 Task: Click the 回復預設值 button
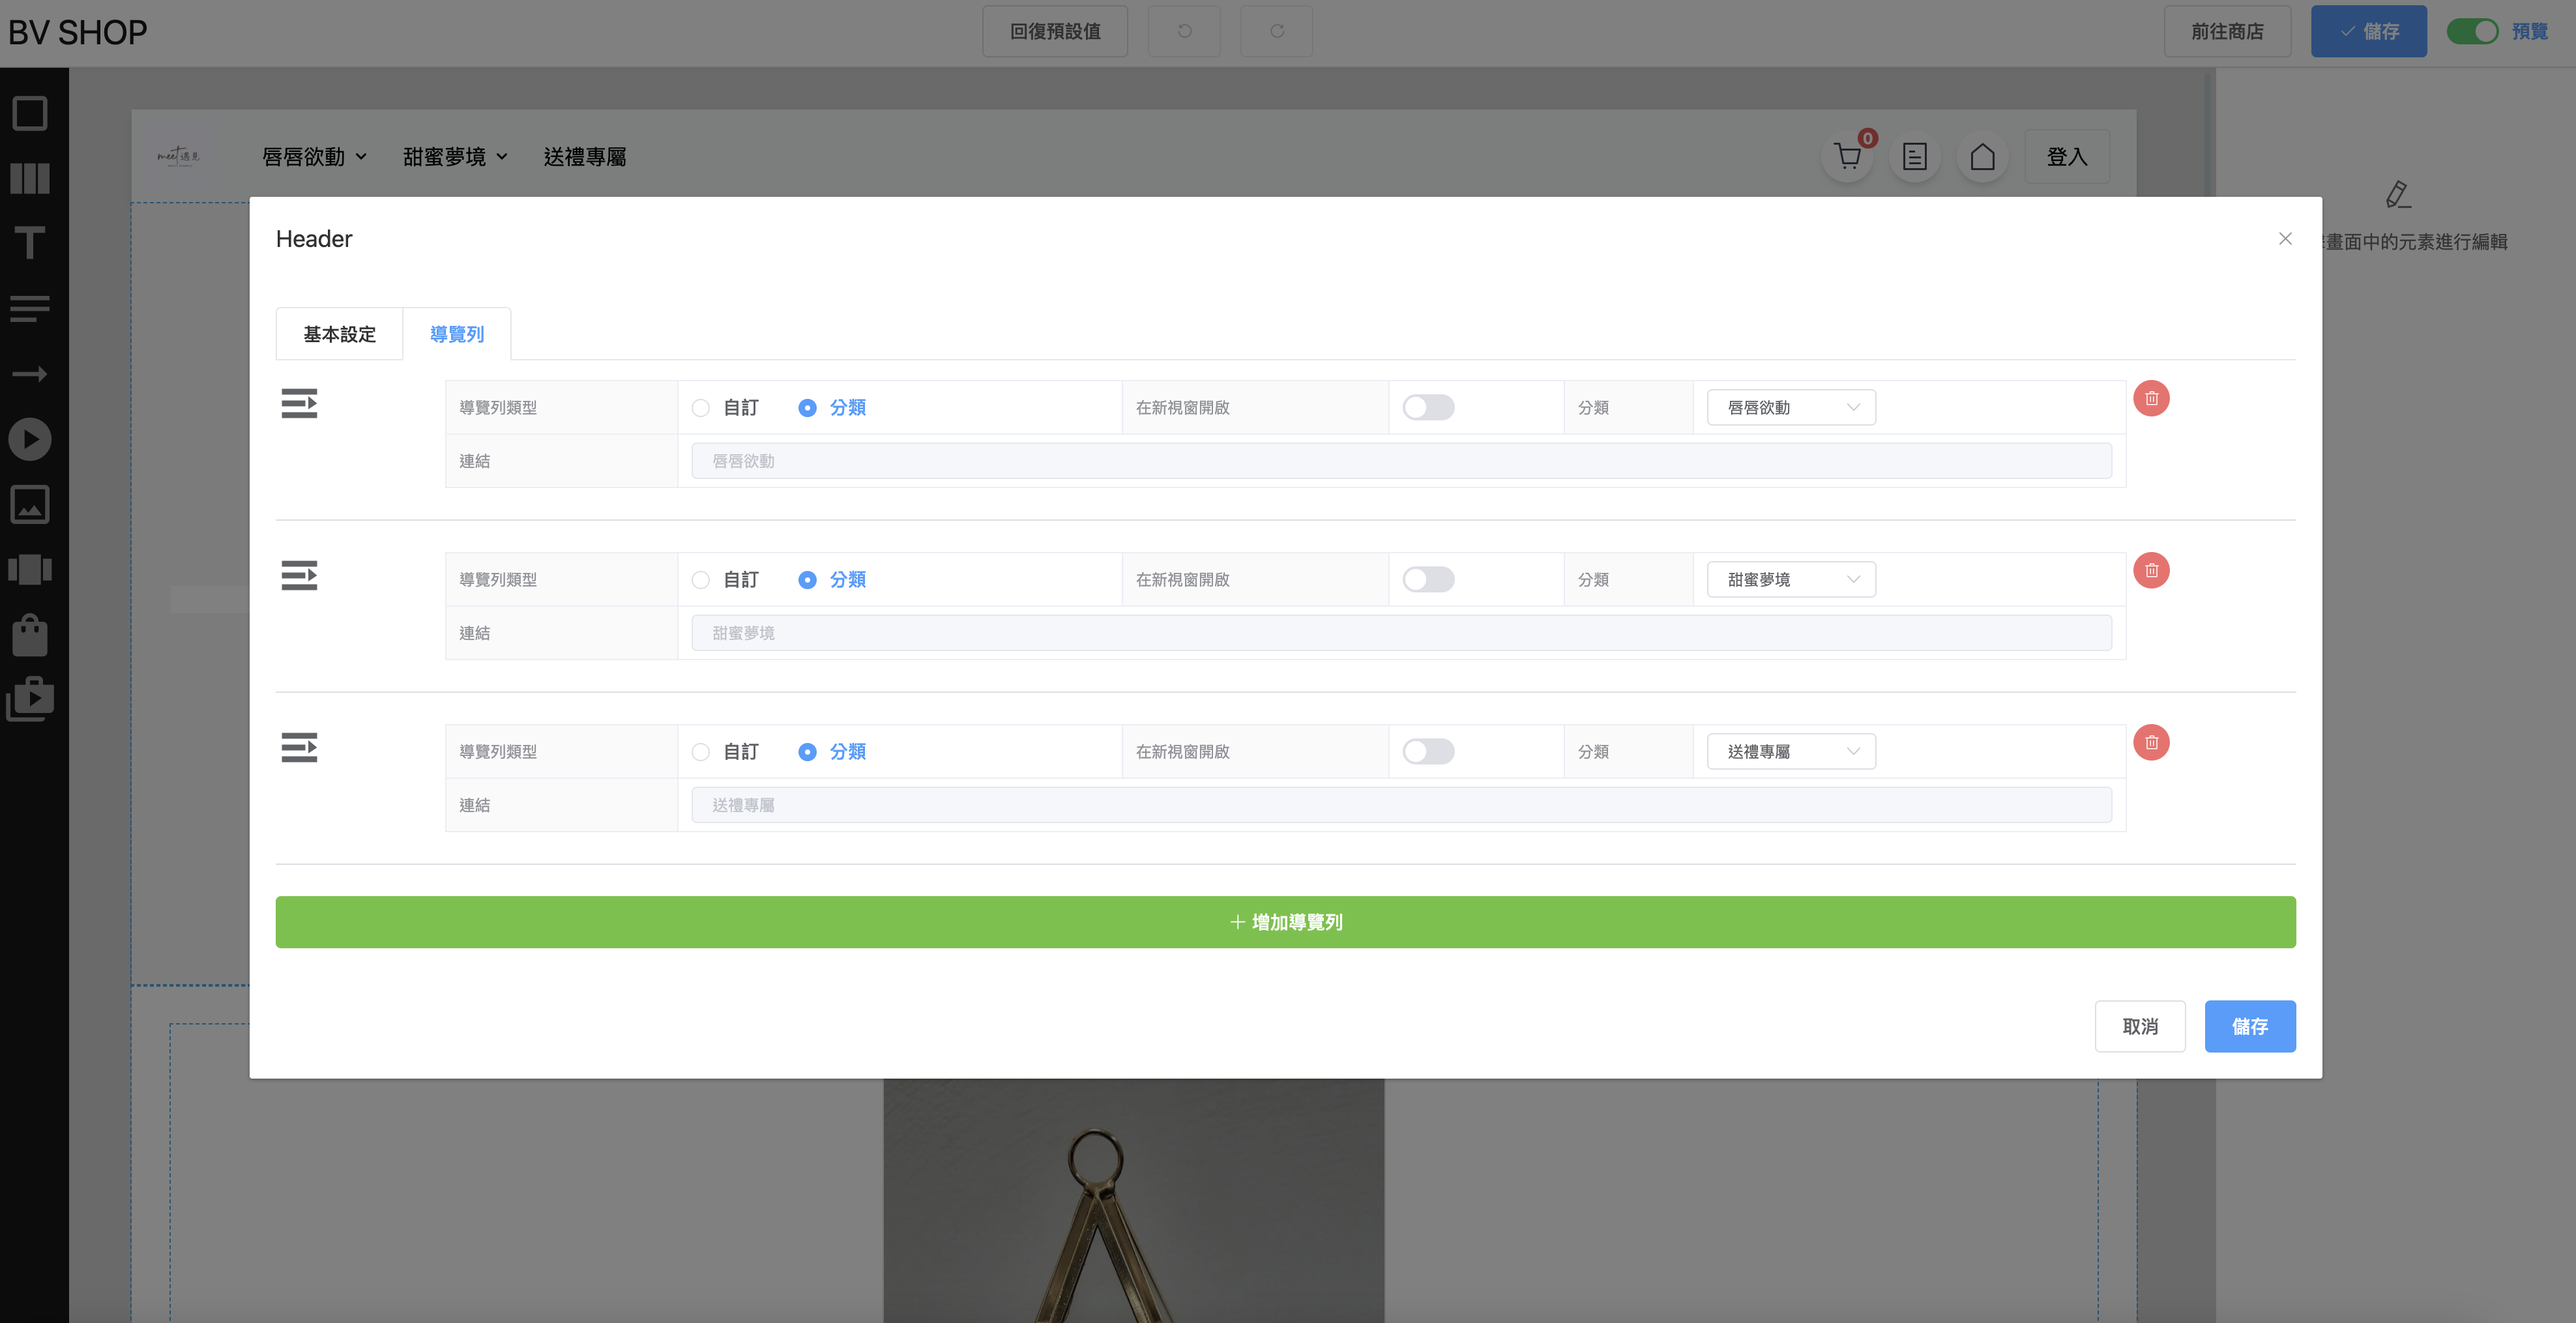click(x=1055, y=31)
